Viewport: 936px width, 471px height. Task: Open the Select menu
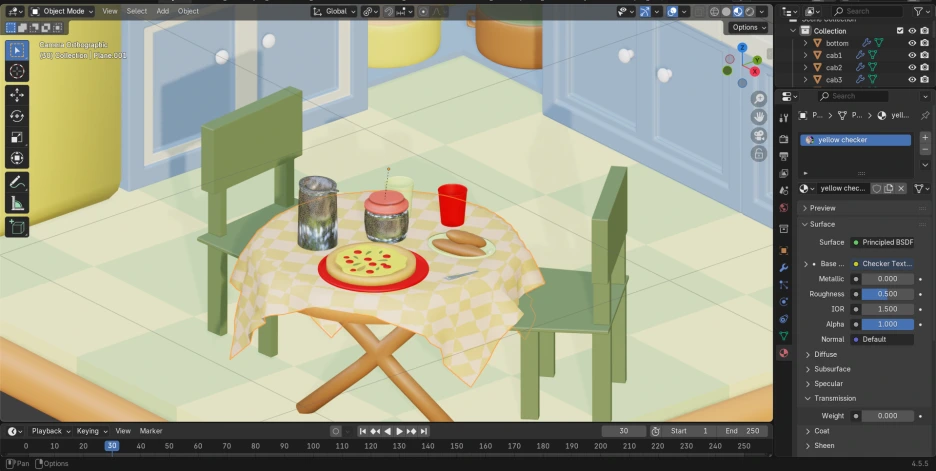tap(137, 11)
